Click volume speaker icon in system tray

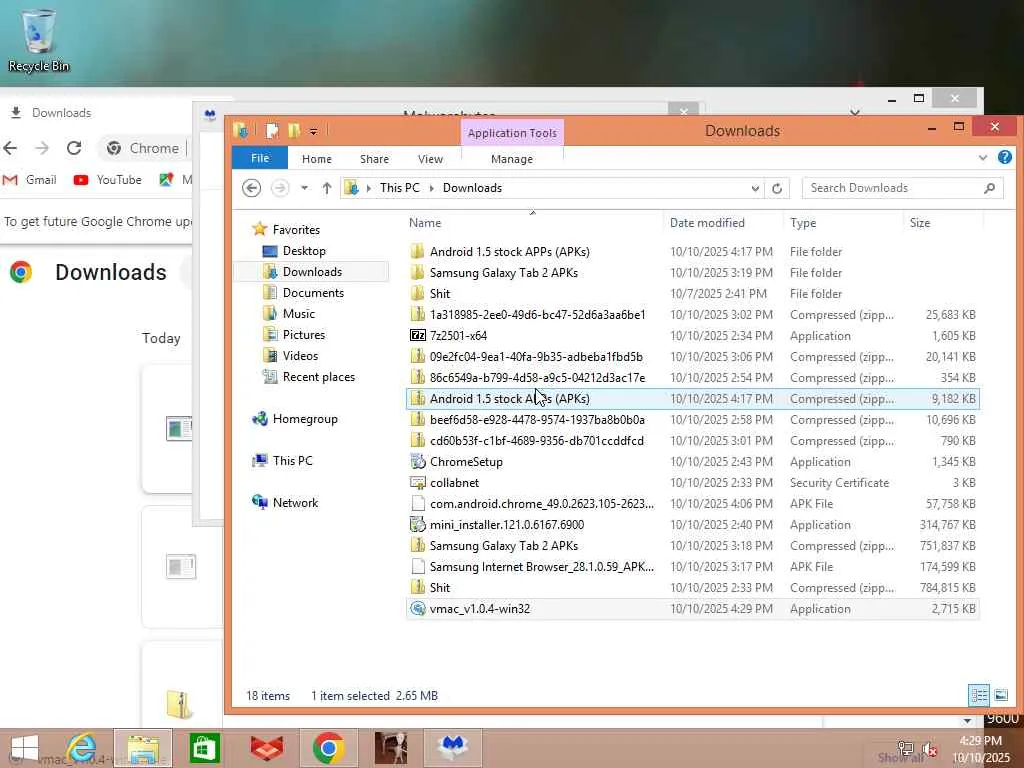(x=929, y=748)
